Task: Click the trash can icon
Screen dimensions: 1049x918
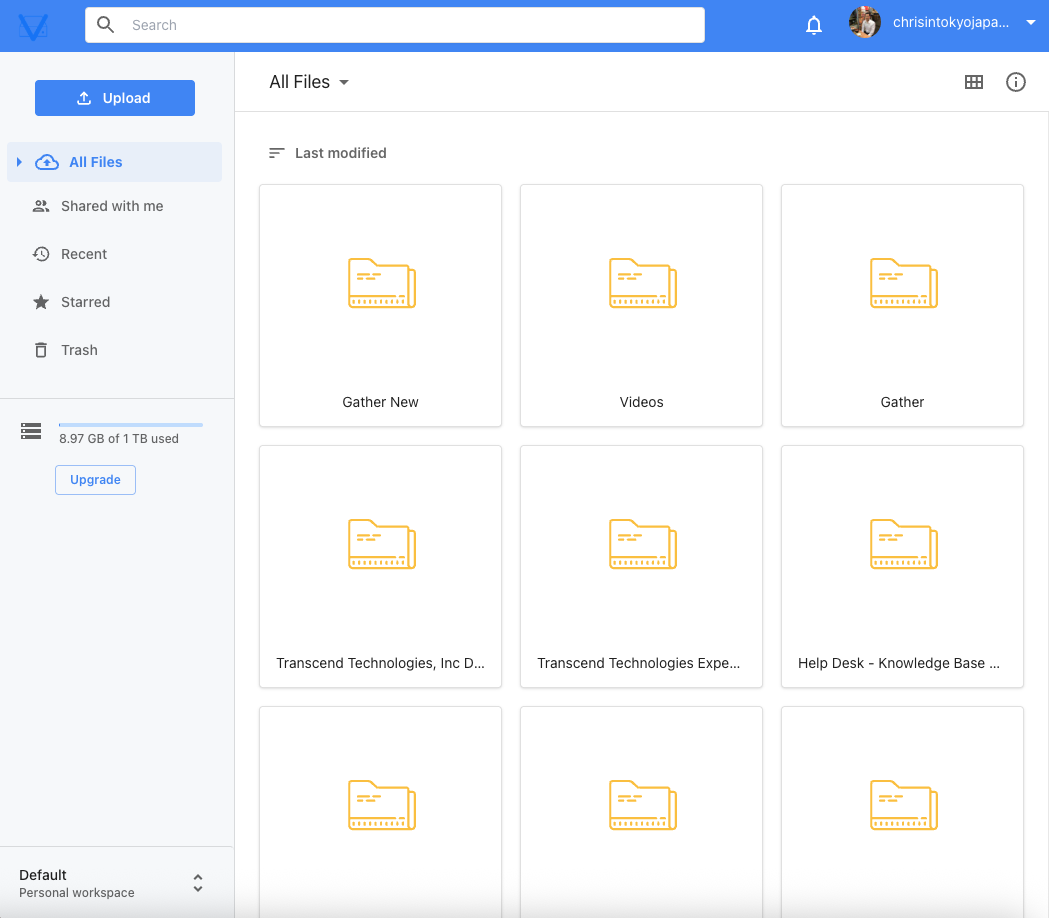Action: (x=41, y=350)
